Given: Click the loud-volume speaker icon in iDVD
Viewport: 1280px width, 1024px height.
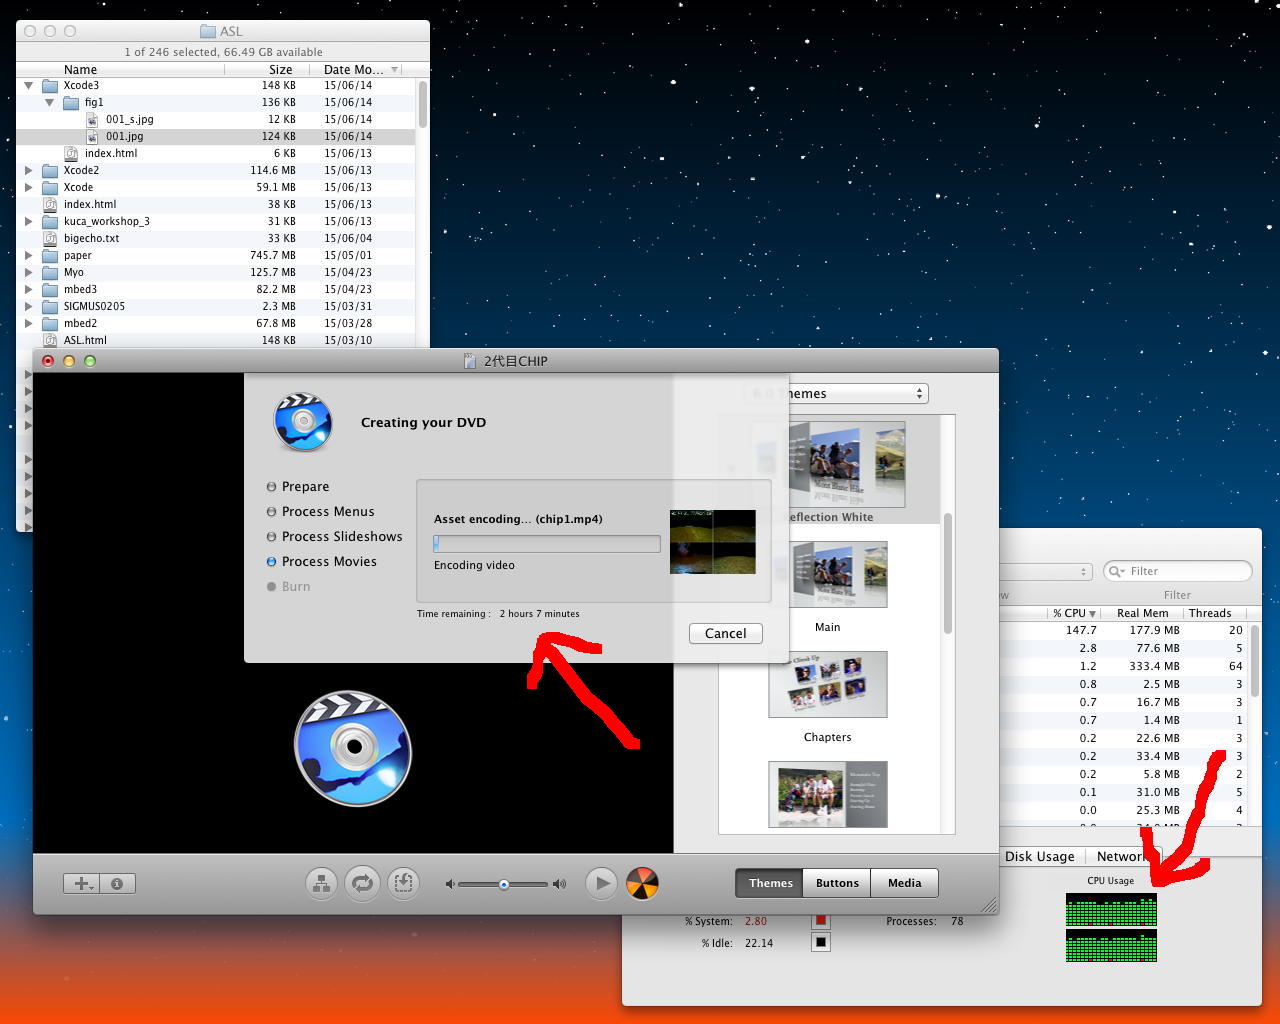Looking at the screenshot, I should coord(559,884).
